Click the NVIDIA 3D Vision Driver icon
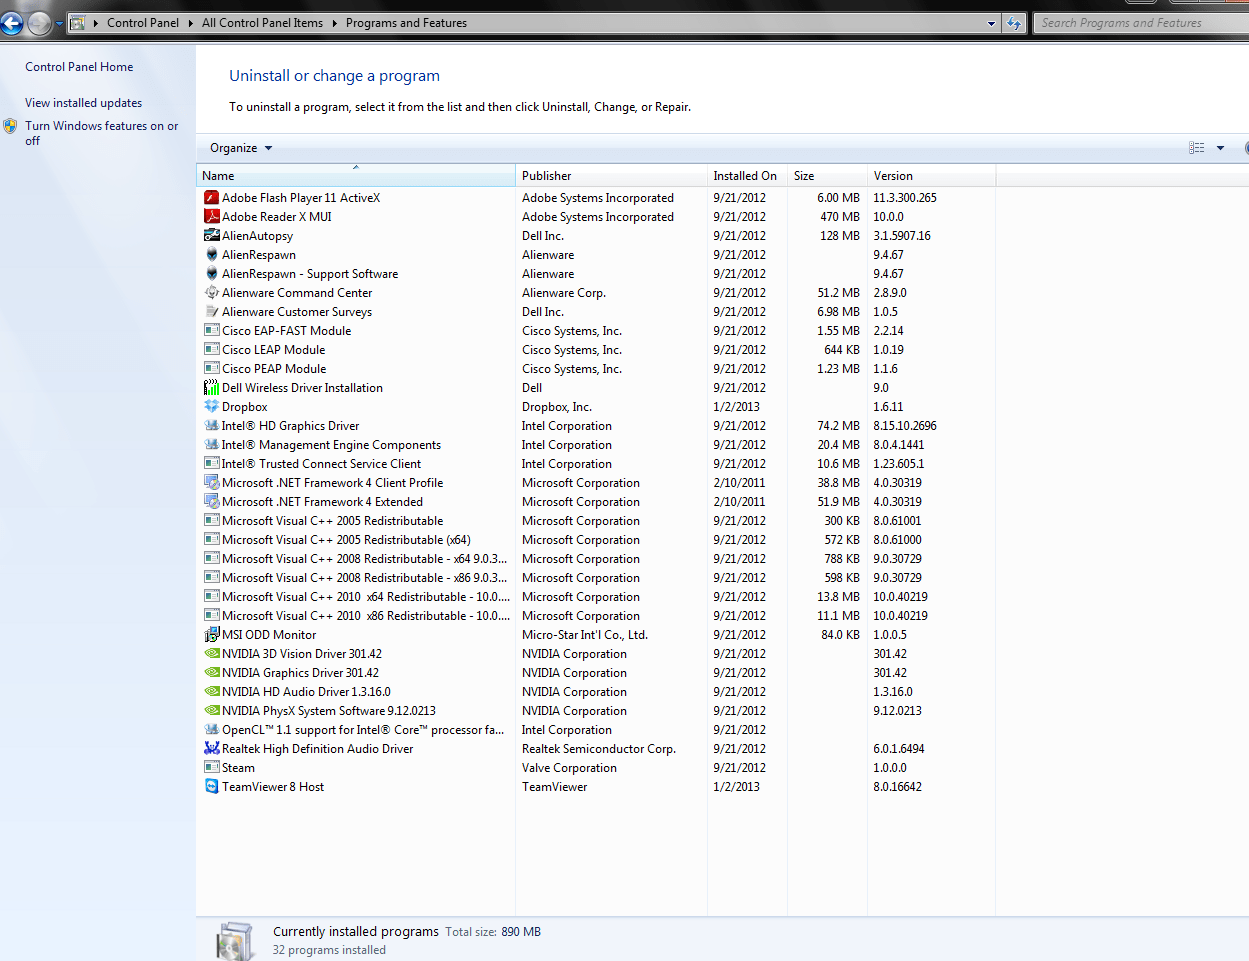The height and width of the screenshot is (961, 1249). tap(211, 654)
